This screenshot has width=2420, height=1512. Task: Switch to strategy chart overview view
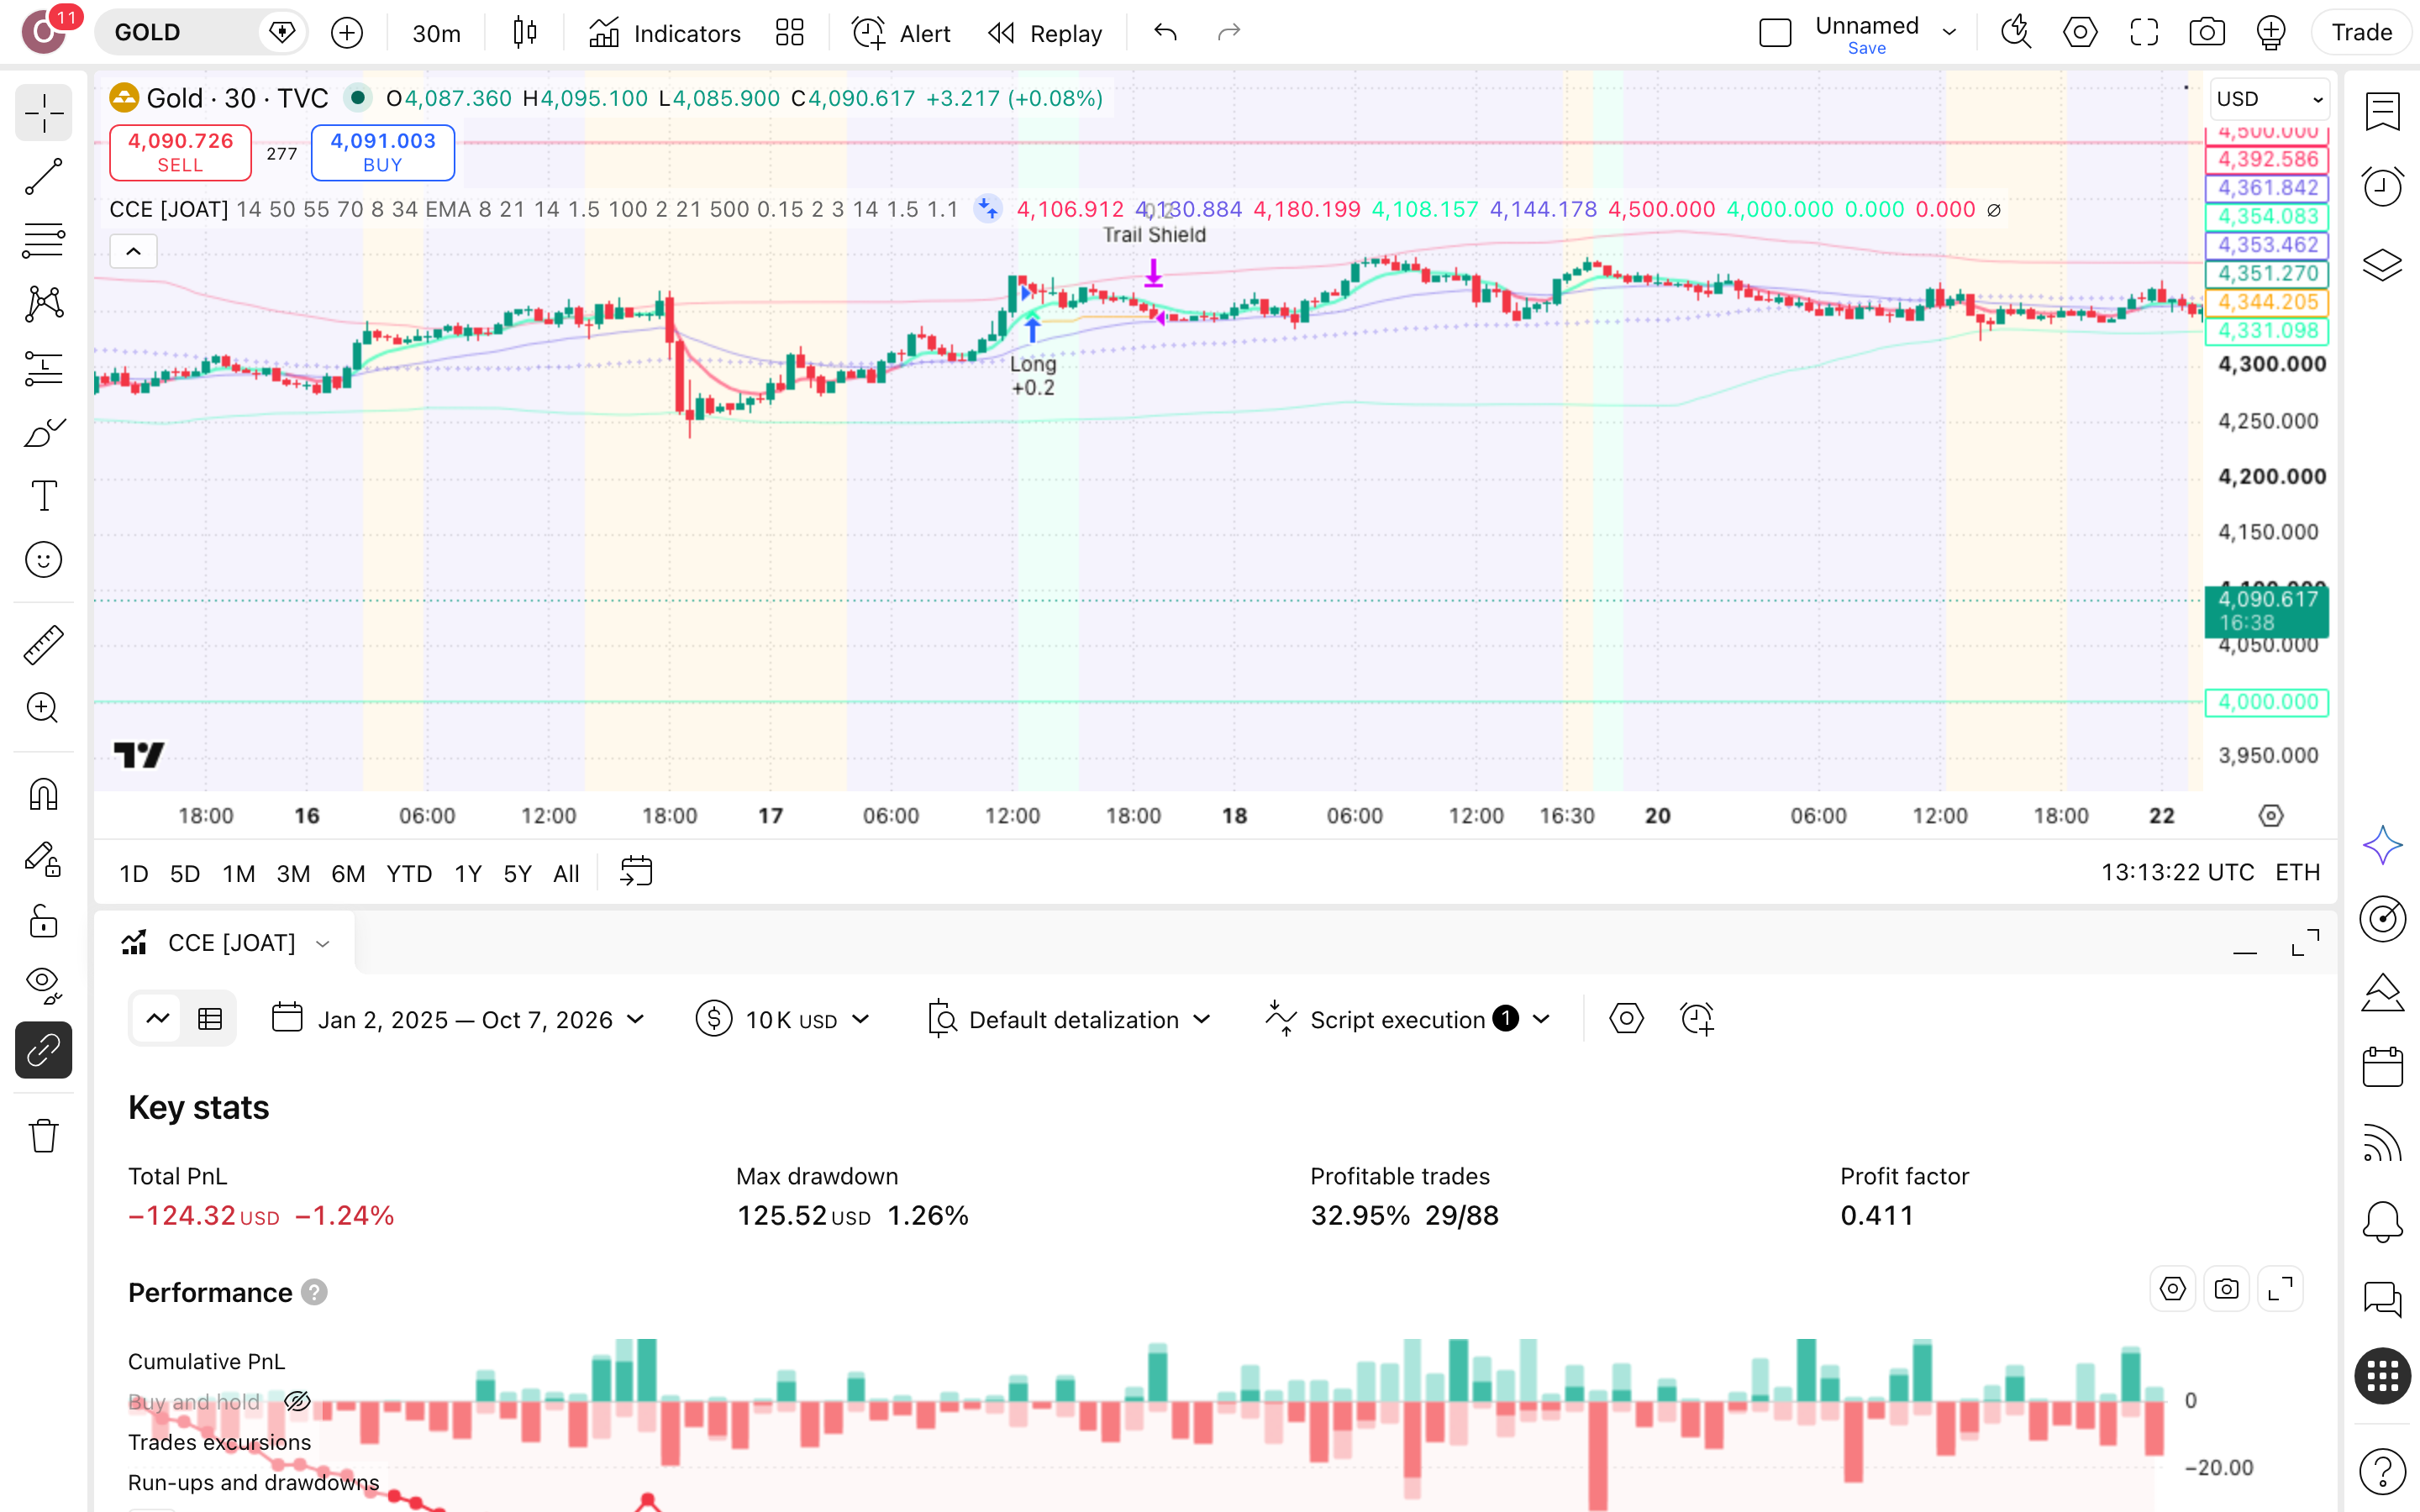click(158, 1019)
